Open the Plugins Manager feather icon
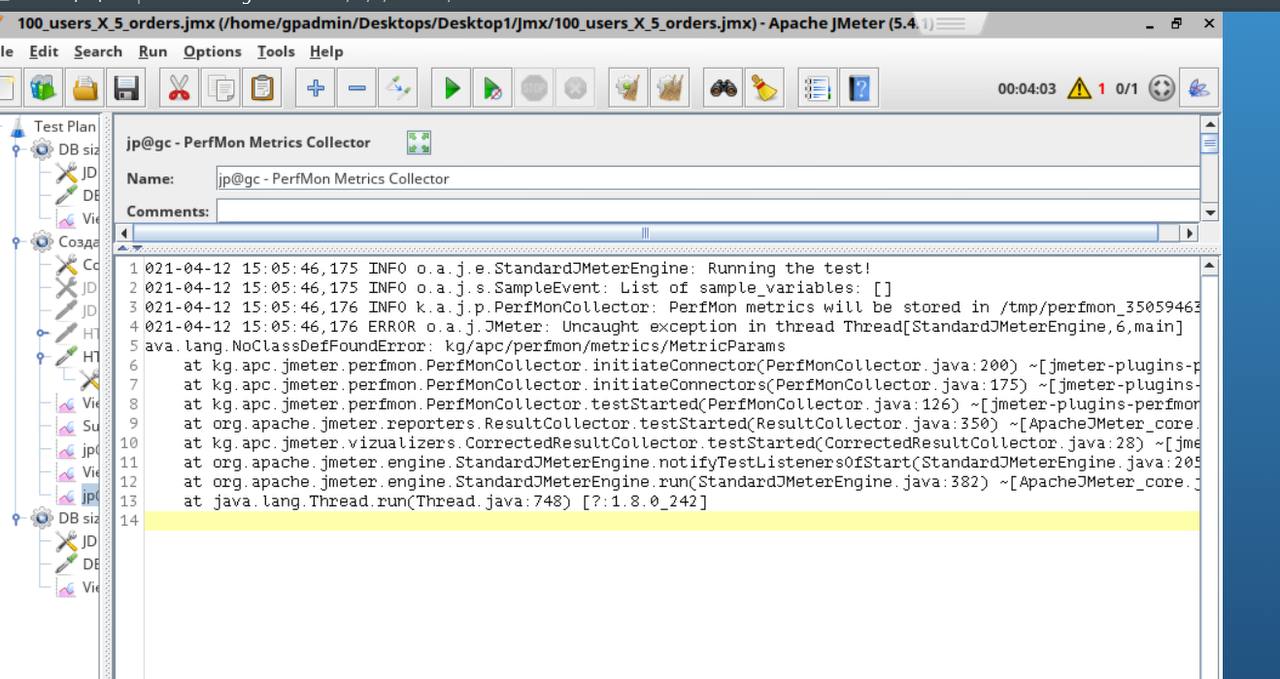This screenshot has width=1280, height=679. point(1196,89)
